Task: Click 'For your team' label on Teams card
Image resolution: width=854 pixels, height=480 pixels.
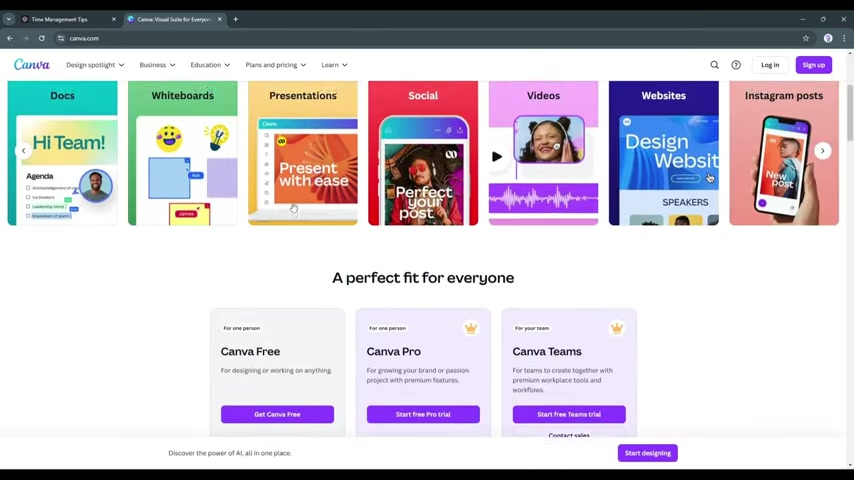Action: 532,328
